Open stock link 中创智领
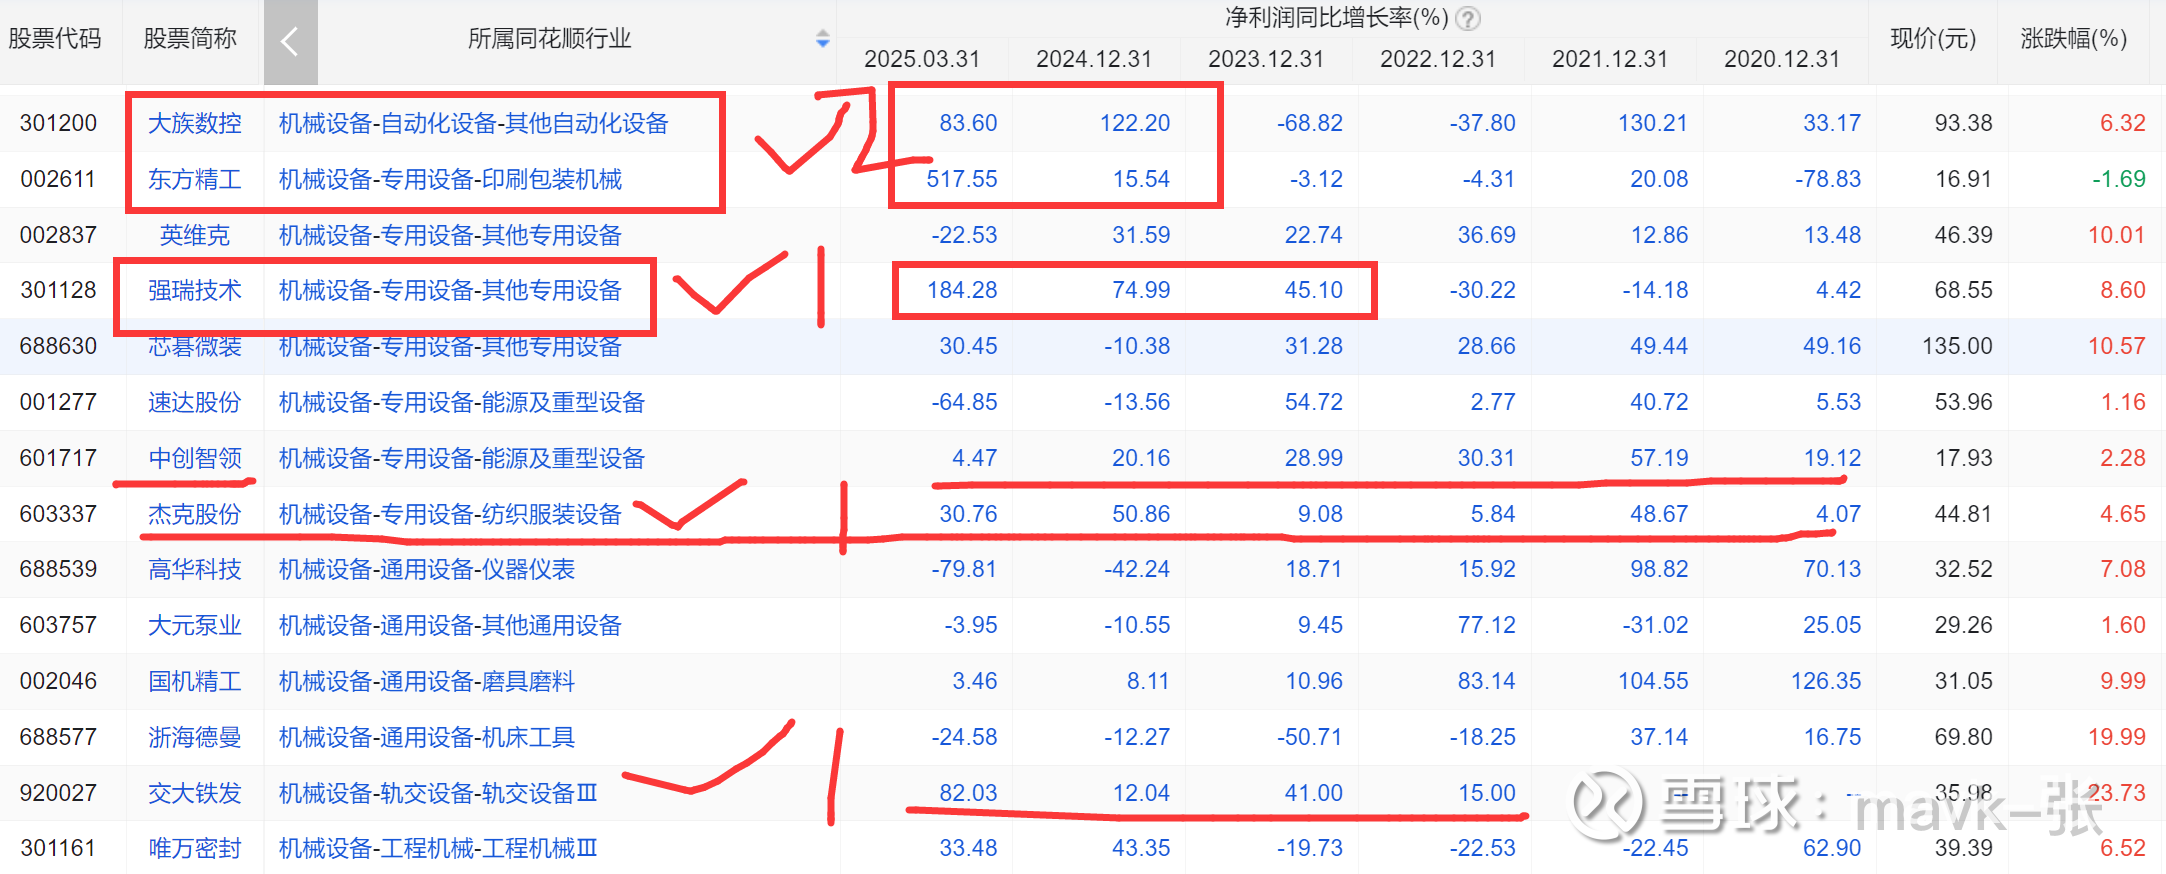The image size is (2166, 874). pyautogui.click(x=195, y=458)
